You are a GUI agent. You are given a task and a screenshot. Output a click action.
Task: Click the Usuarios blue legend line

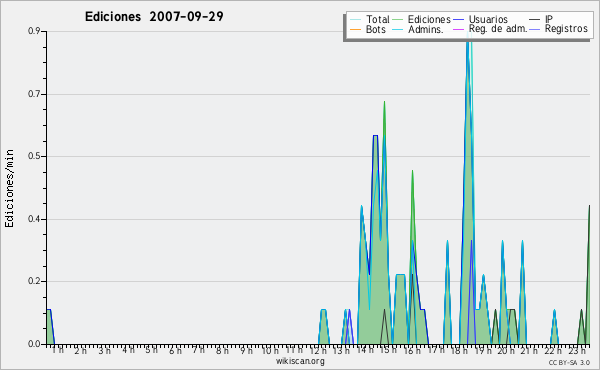pos(458,20)
